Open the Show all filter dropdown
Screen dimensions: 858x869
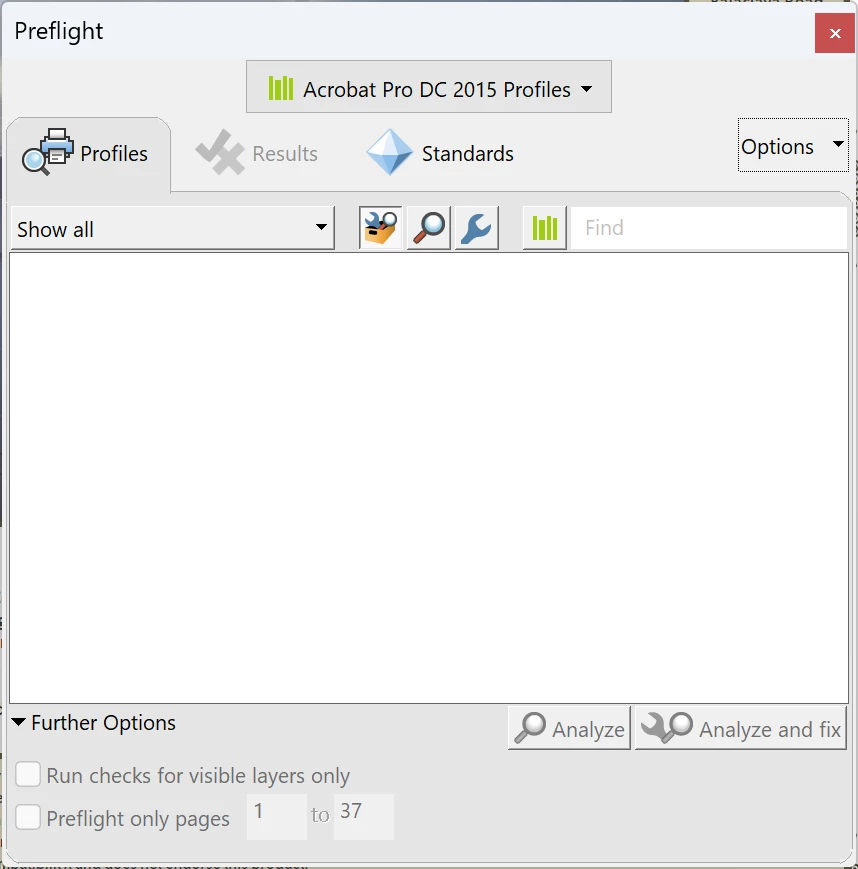point(172,228)
